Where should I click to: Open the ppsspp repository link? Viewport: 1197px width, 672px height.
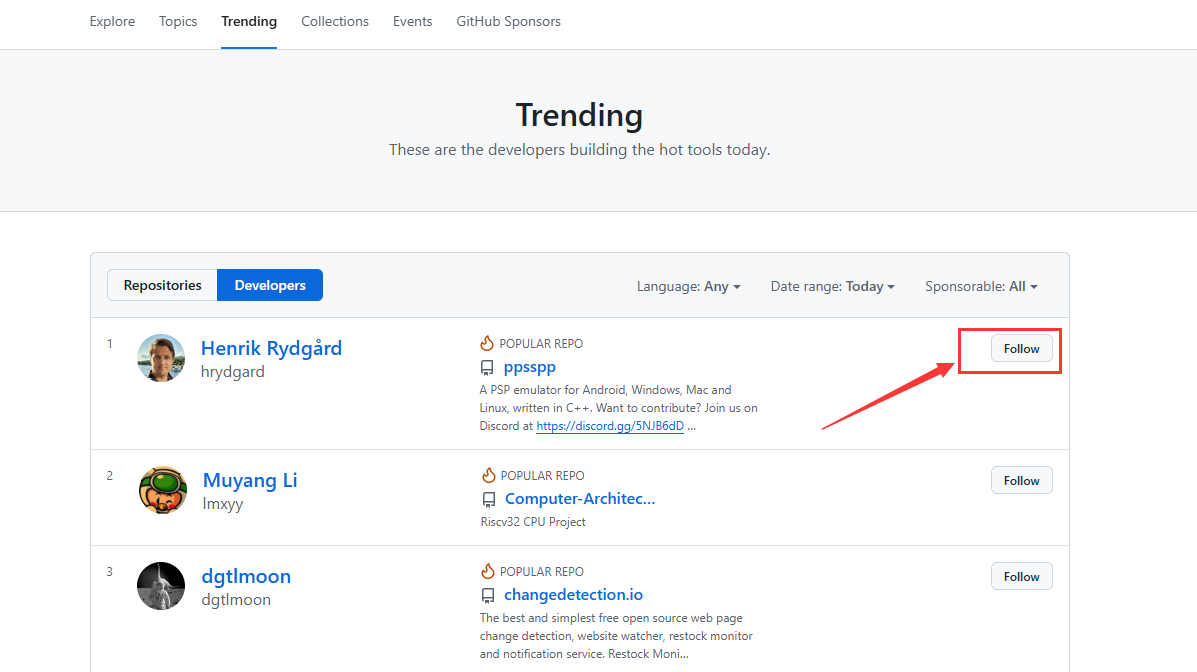click(x=530, y=367)
